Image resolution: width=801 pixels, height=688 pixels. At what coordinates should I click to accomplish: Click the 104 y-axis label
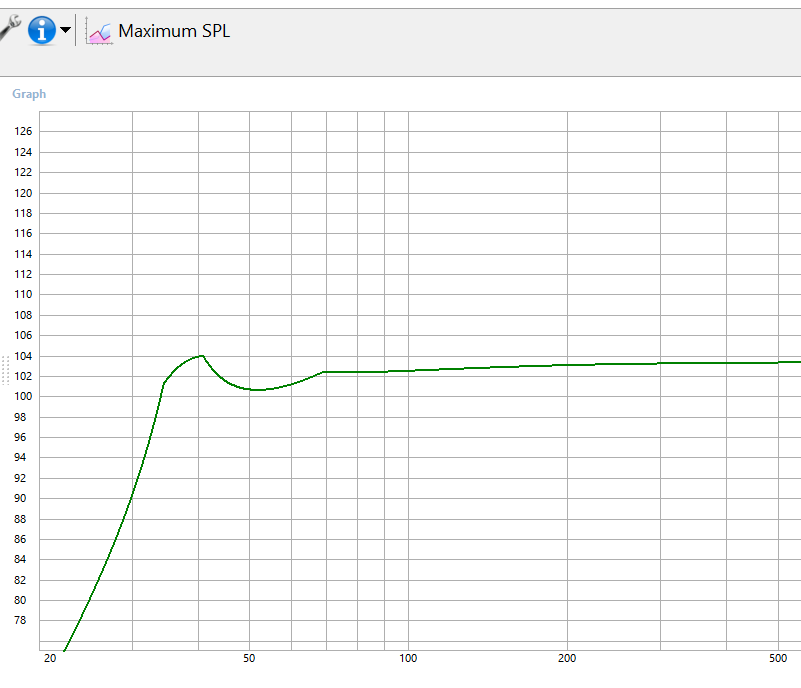pyautogui.click(x=23, y=356)
